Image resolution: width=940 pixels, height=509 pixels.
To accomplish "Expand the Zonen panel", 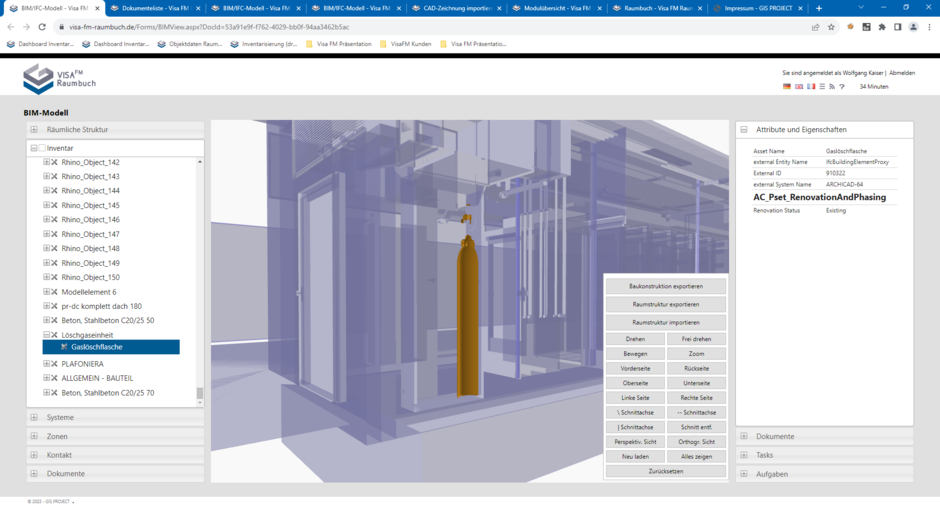I will tap(34, 436).
